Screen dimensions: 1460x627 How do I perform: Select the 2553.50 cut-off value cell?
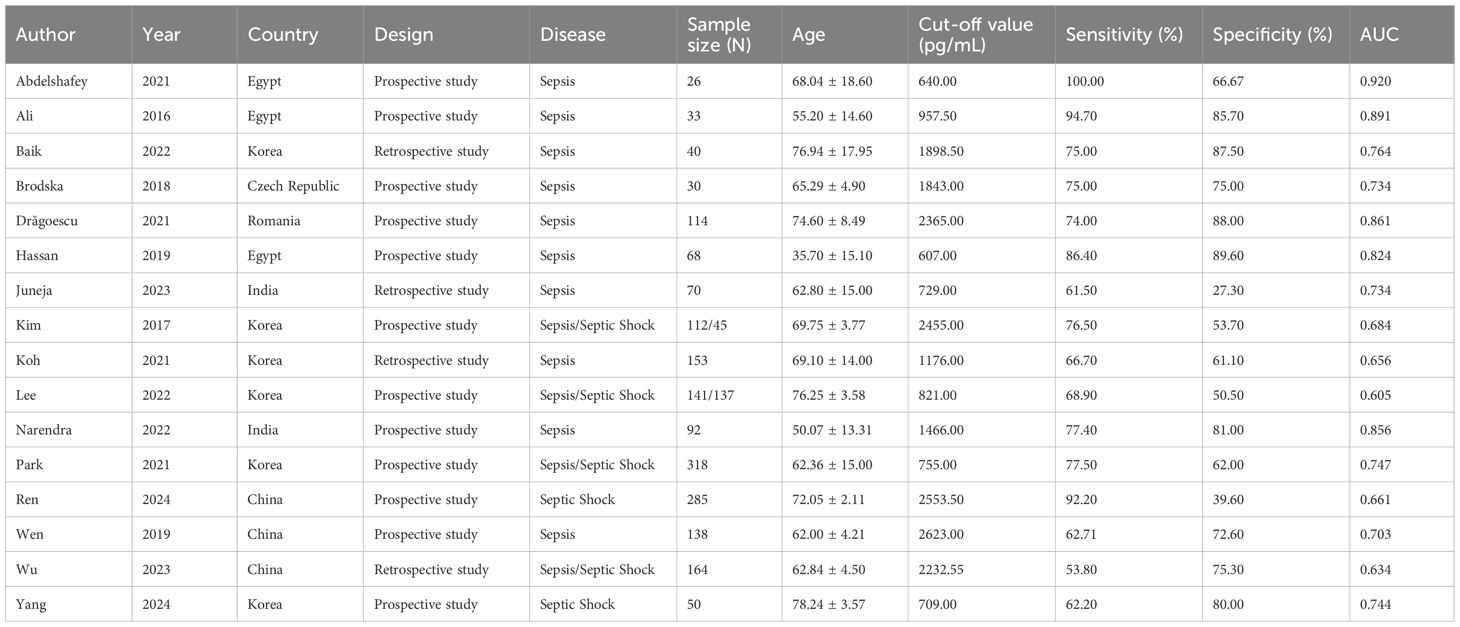[x=945, y=500]
